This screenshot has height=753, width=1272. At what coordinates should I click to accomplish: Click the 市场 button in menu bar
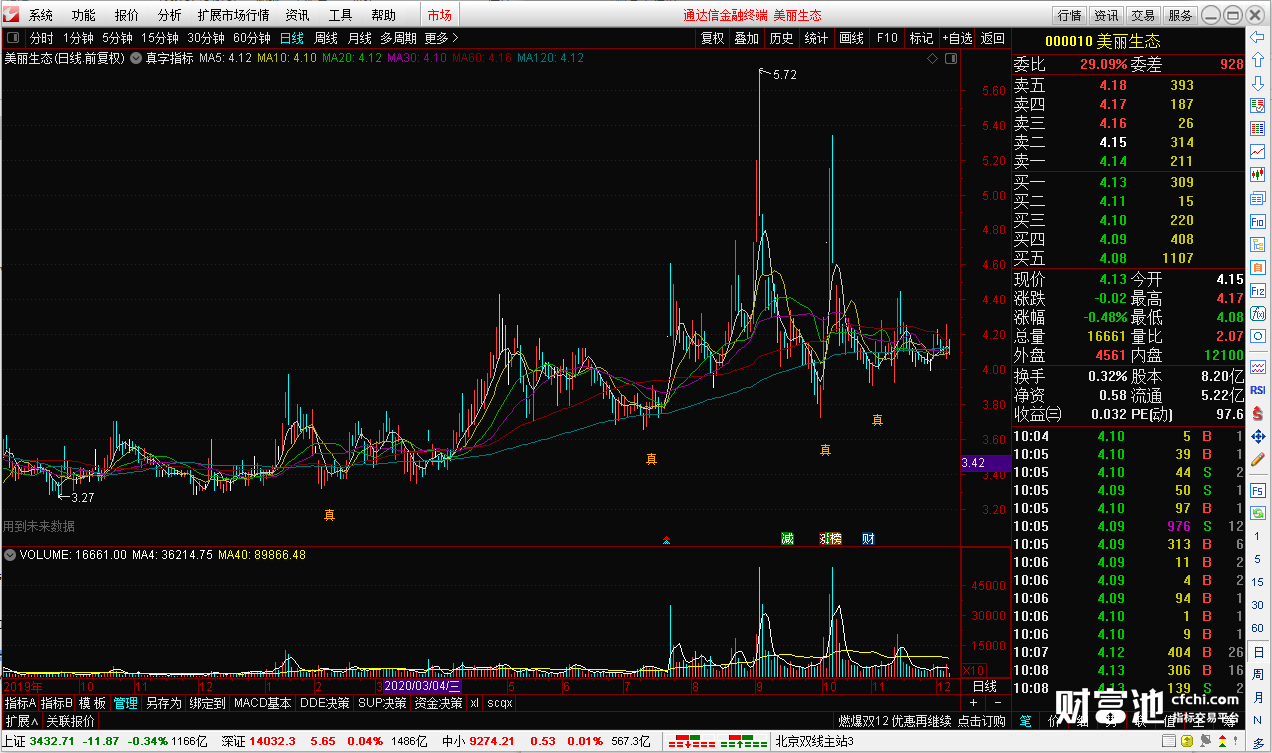(440, 15)
